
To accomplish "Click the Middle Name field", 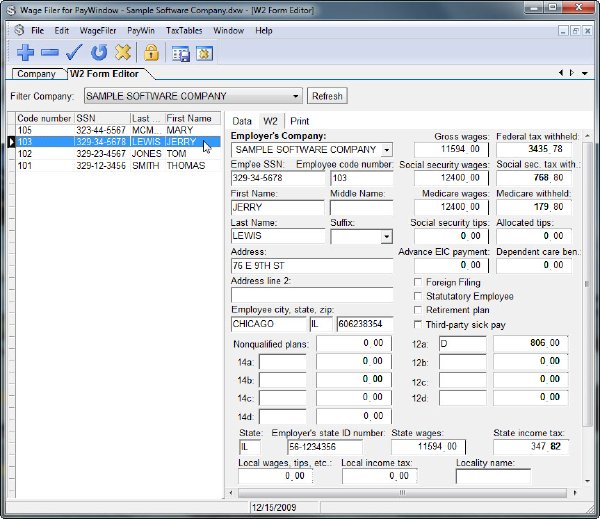I will pos(362,207).
